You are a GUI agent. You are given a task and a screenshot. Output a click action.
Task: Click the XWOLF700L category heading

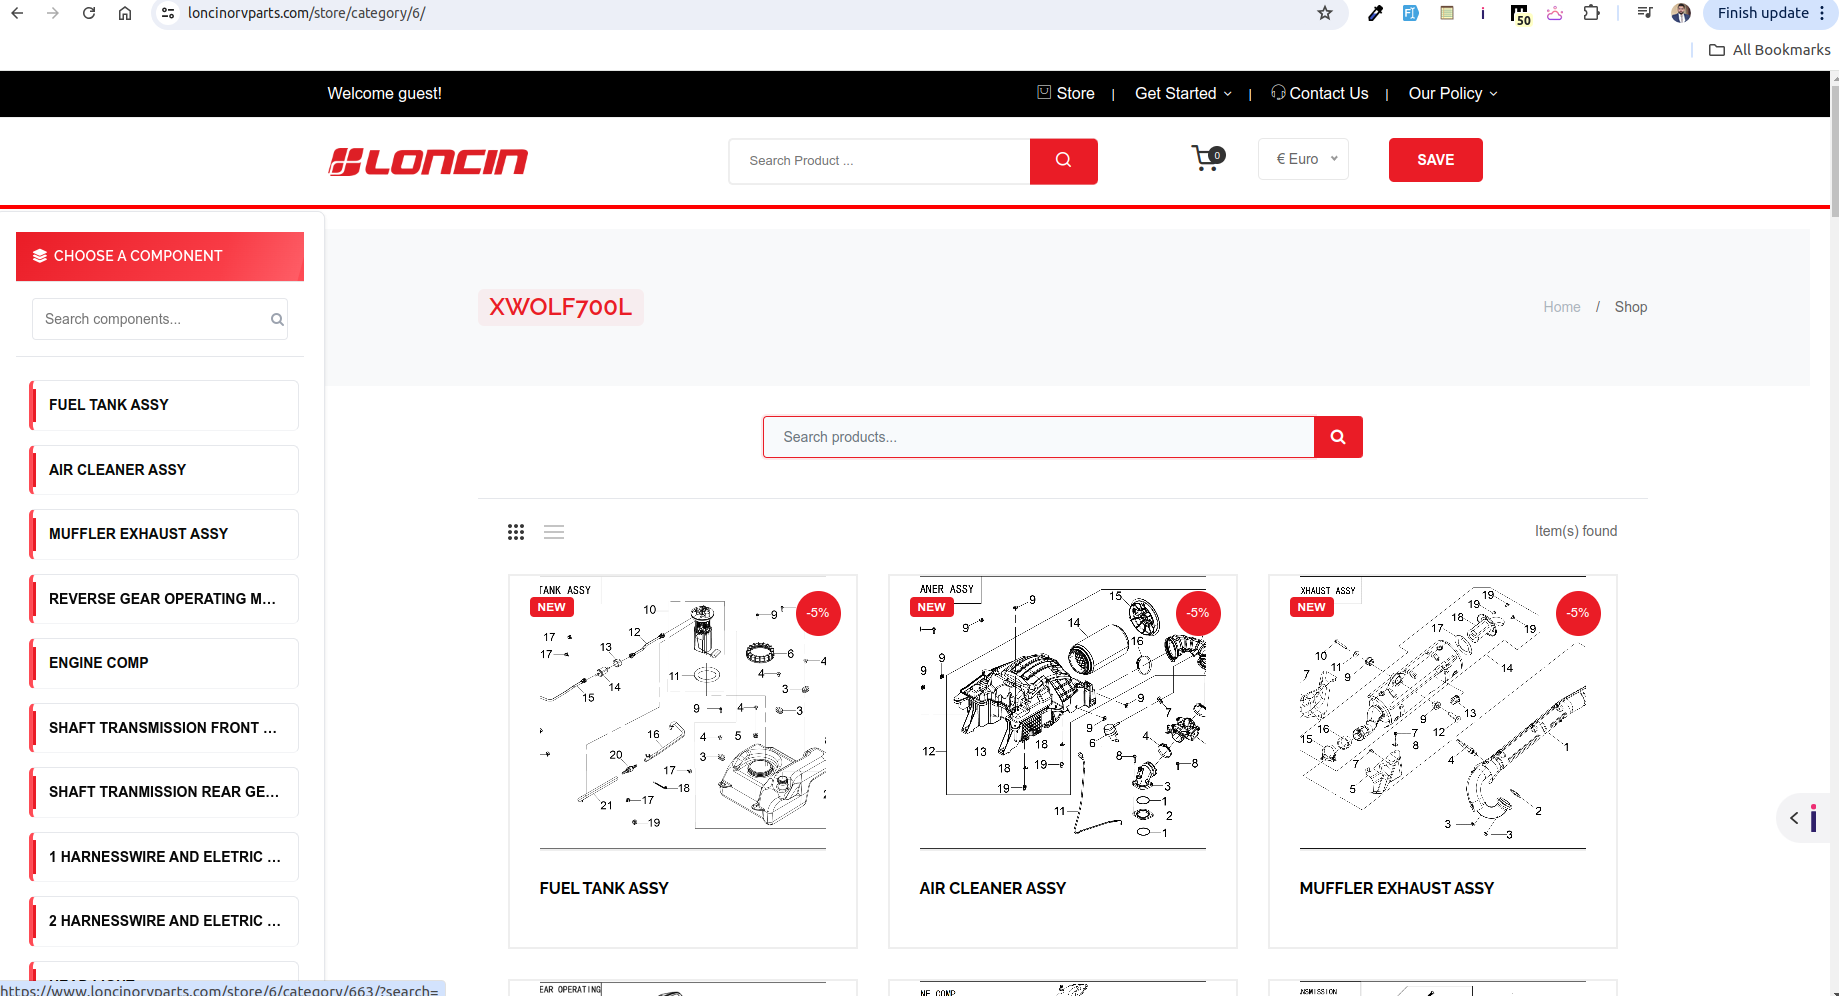[x=560, y=307]
